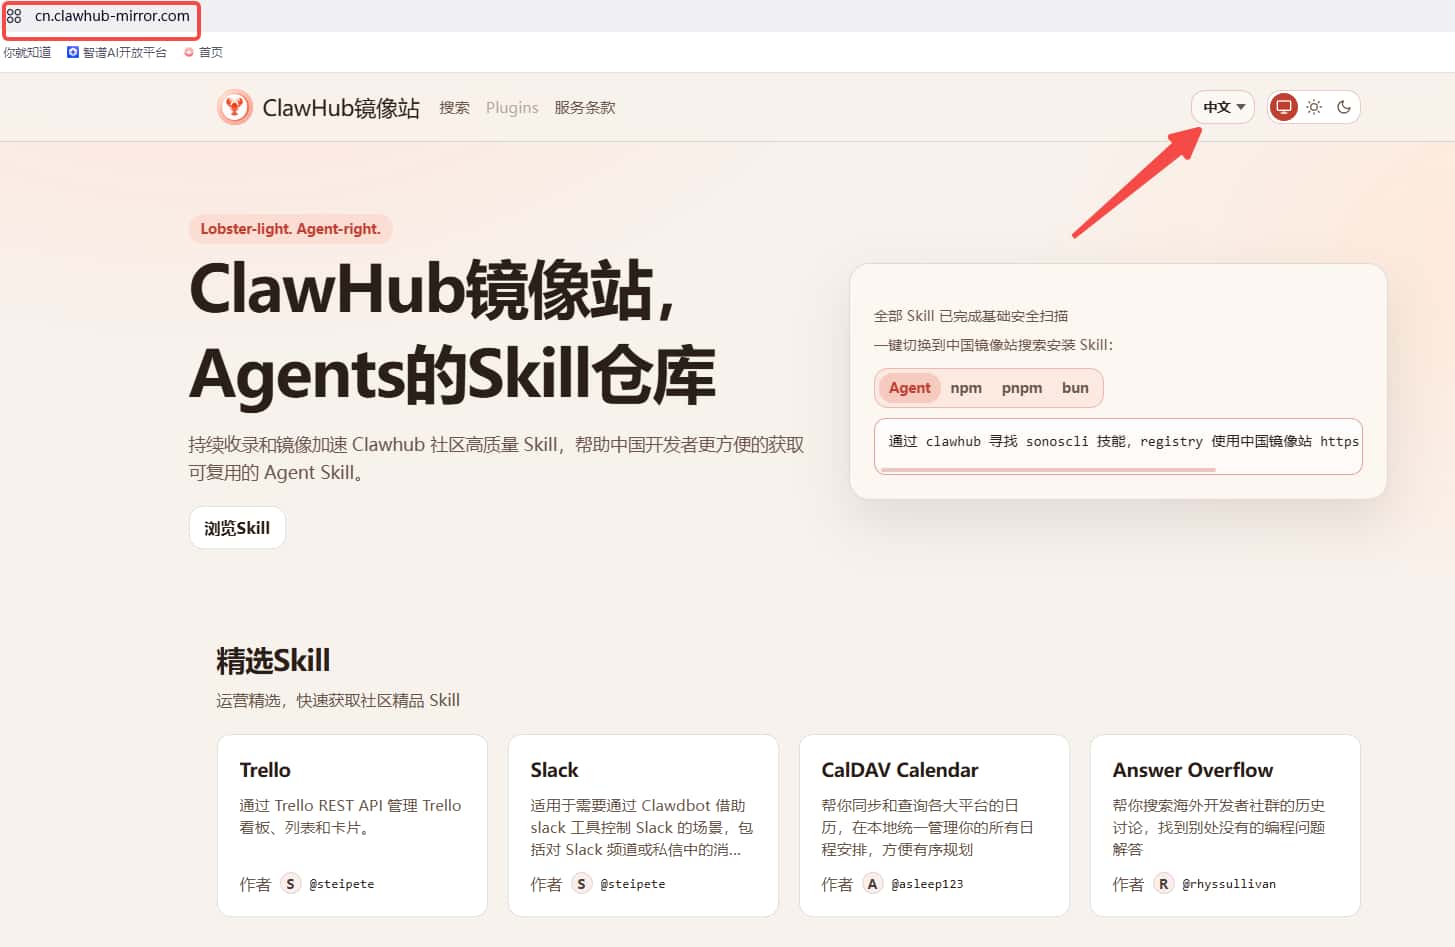1455x947 pixels.
Task: Click the 全部 Skill 已完成基础安全扫描 text
Action: coord(971,316)
